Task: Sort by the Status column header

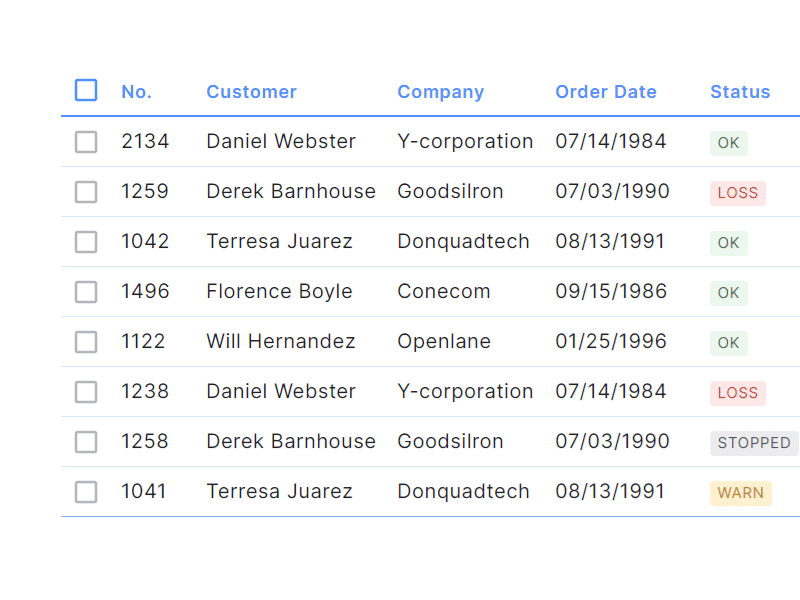Action: pyautogui.click(x=740, y=92)
